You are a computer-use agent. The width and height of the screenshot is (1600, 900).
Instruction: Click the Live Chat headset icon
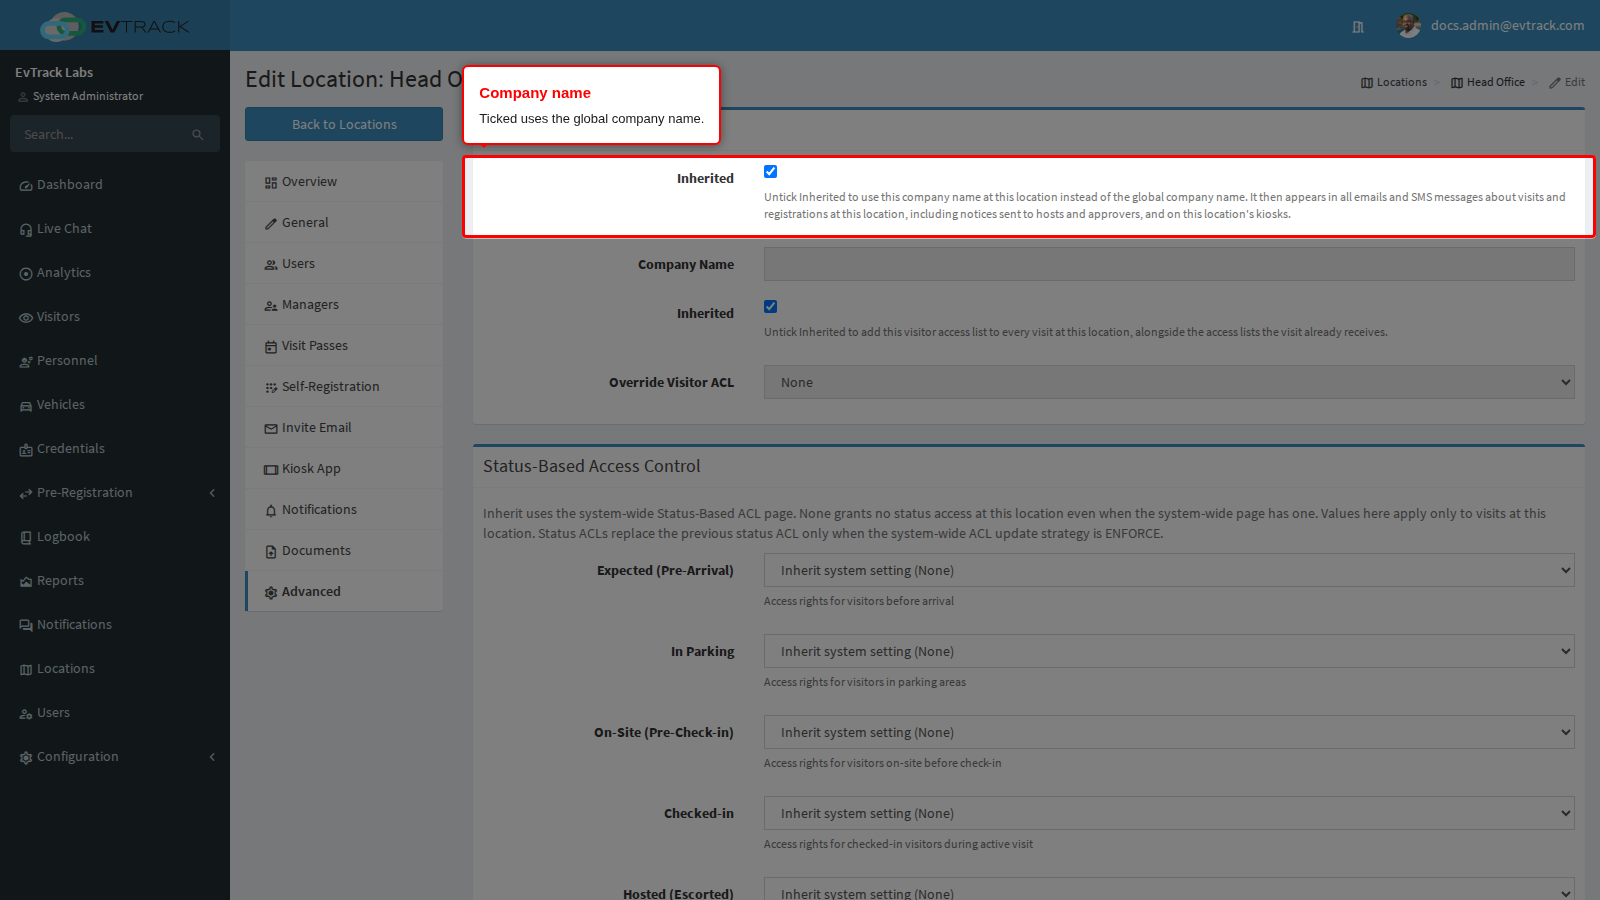(x=26, y=230)
